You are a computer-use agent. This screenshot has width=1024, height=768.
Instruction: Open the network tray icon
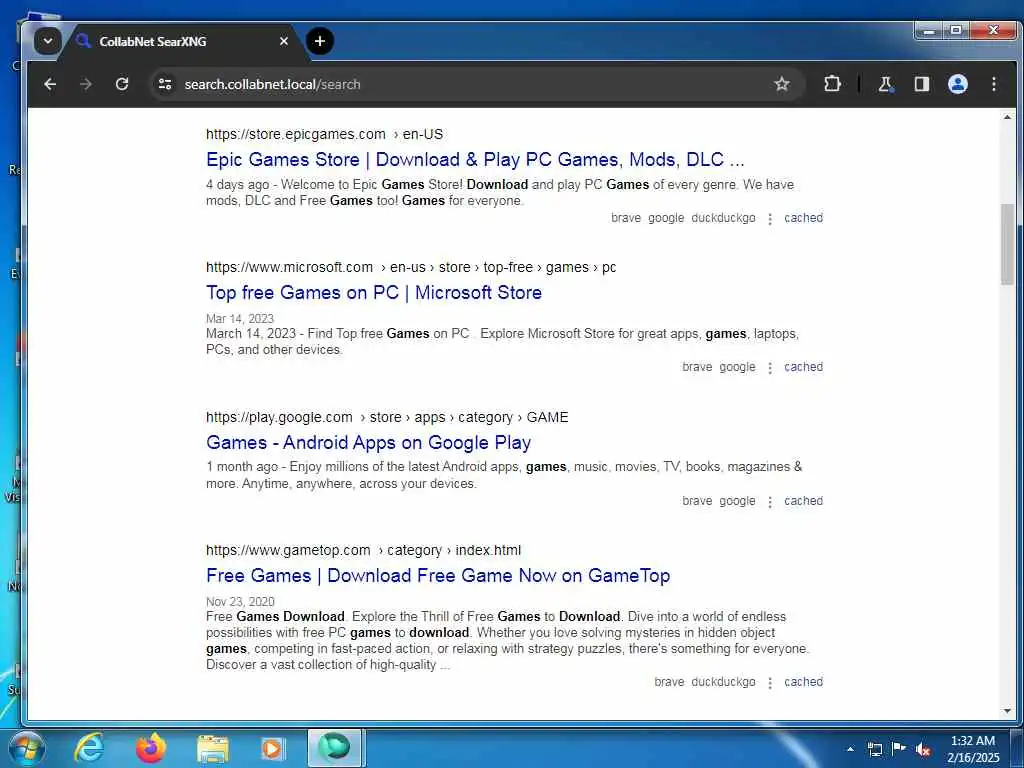click(874, 749)
